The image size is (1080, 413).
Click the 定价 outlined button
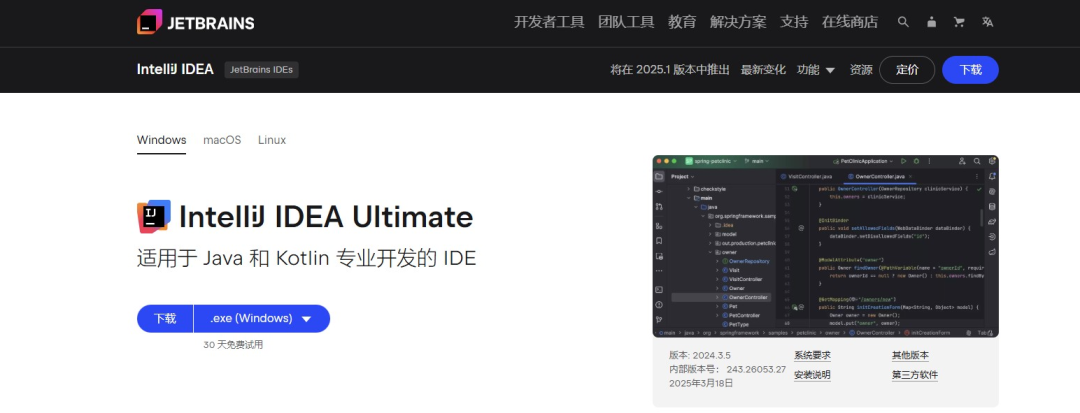click(907, 70)
